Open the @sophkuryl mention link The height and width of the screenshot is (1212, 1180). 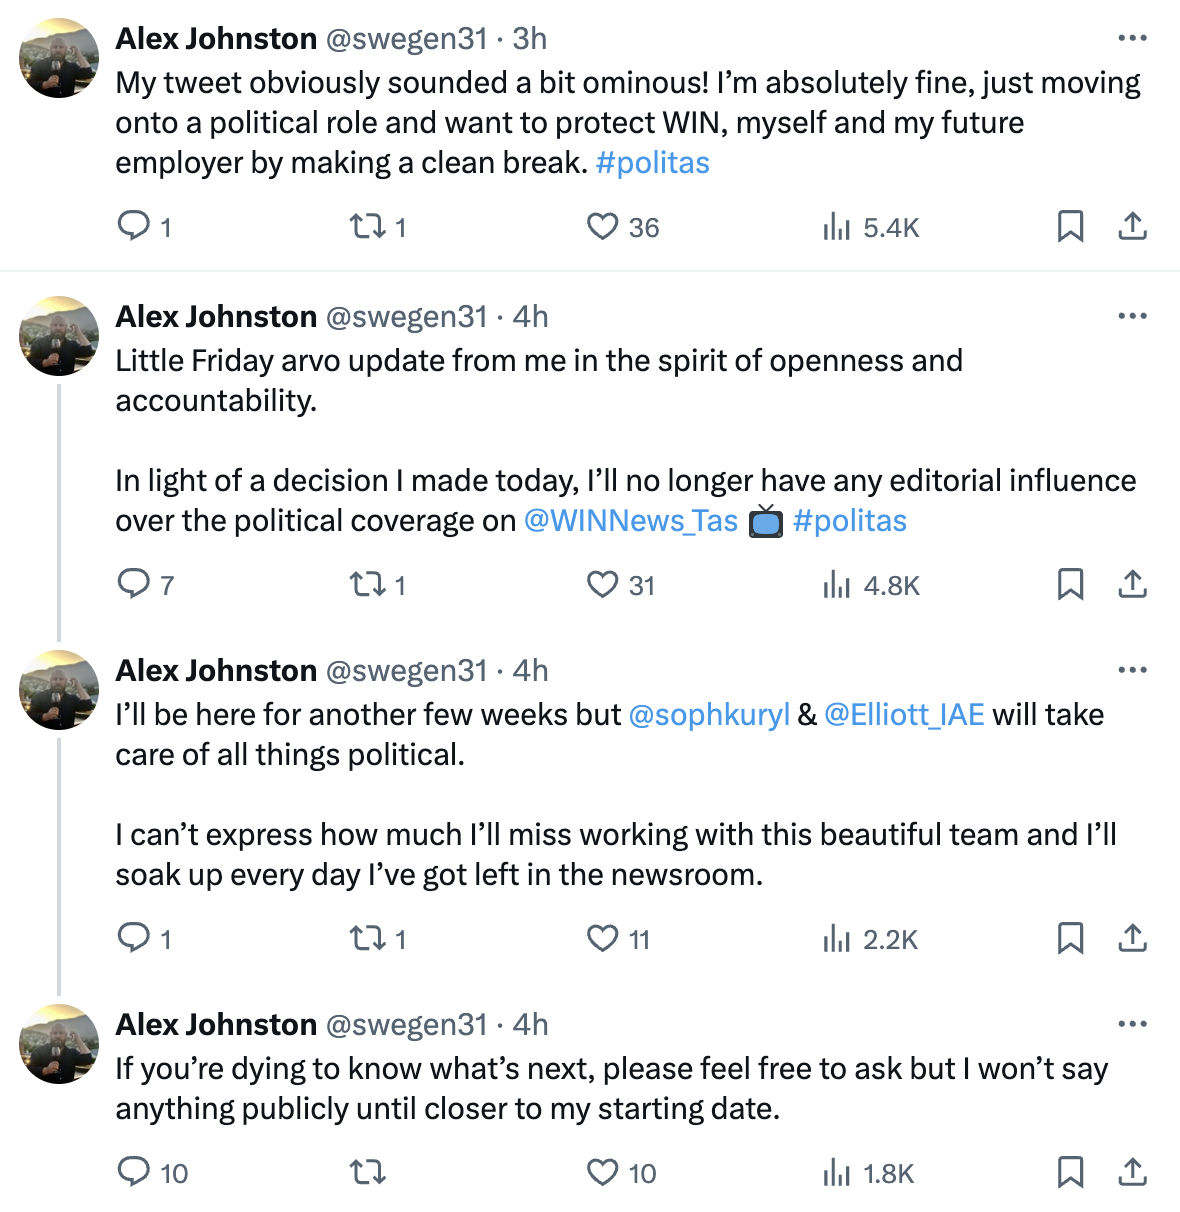(x=708, y=715)
